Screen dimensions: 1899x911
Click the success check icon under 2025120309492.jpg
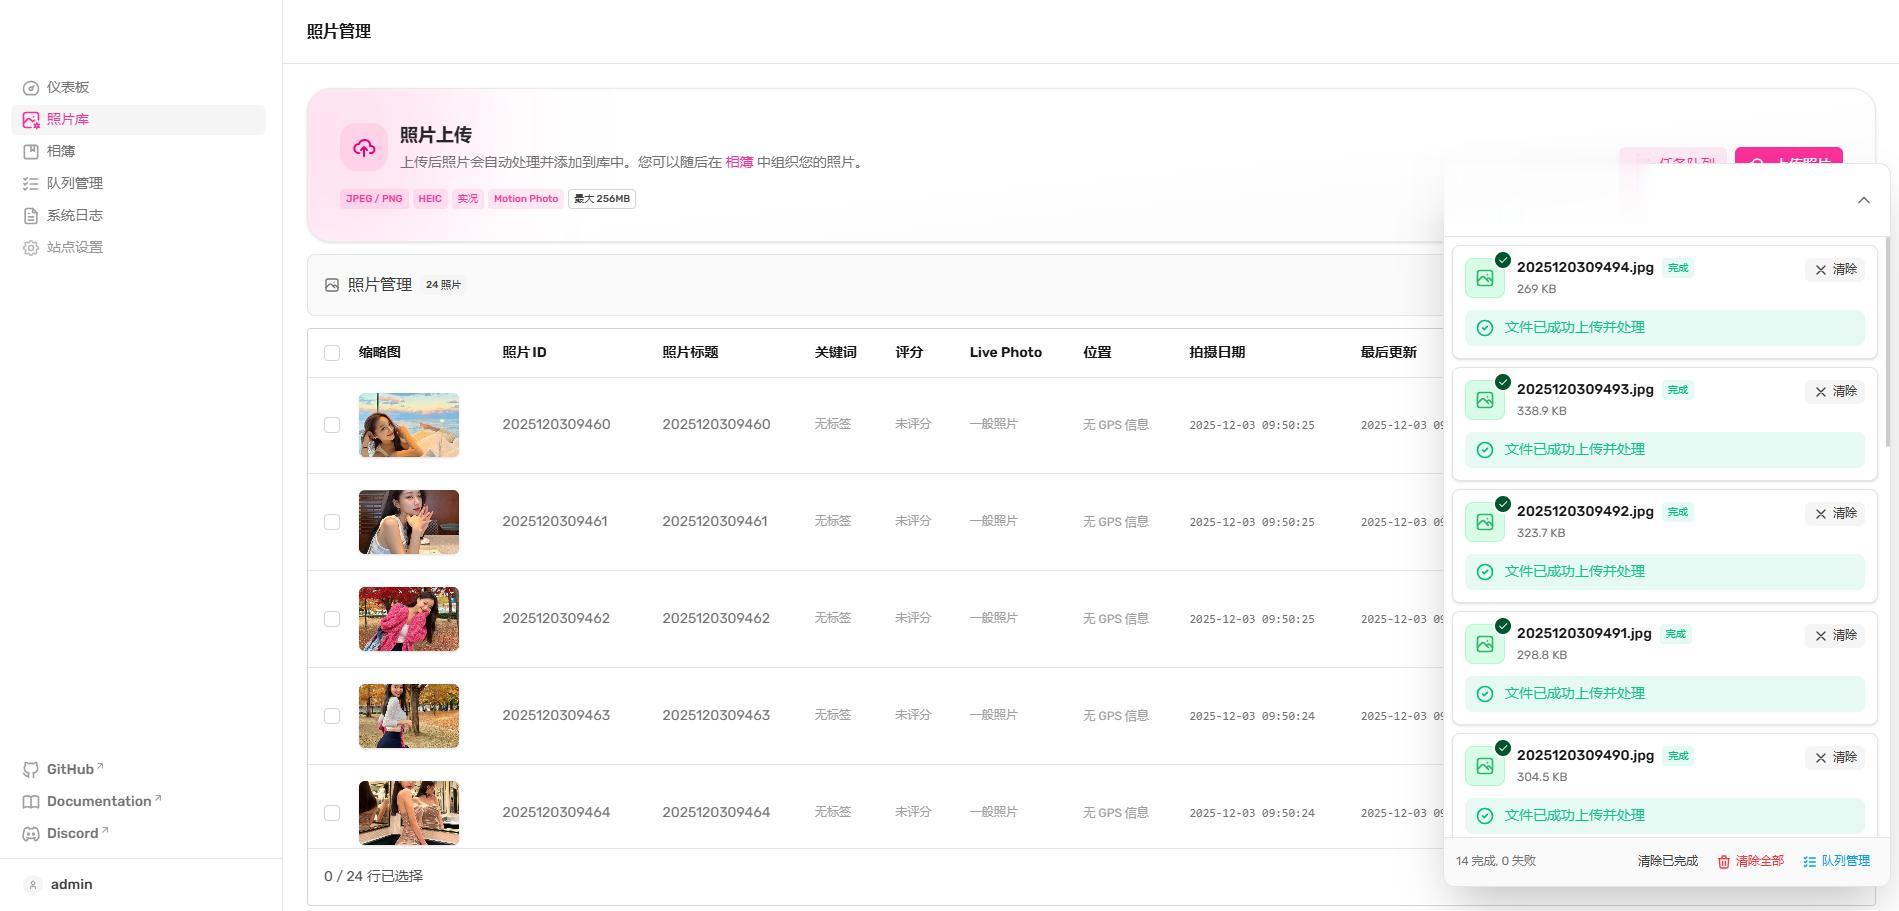tap(1485, 572)
